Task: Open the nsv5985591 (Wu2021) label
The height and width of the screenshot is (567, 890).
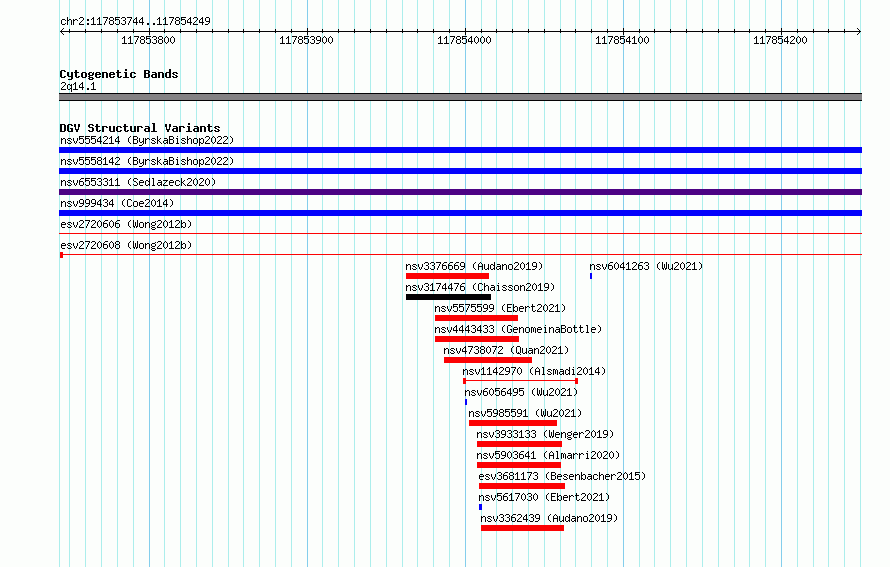Action: pyautogui.click(x=525, y=413)
